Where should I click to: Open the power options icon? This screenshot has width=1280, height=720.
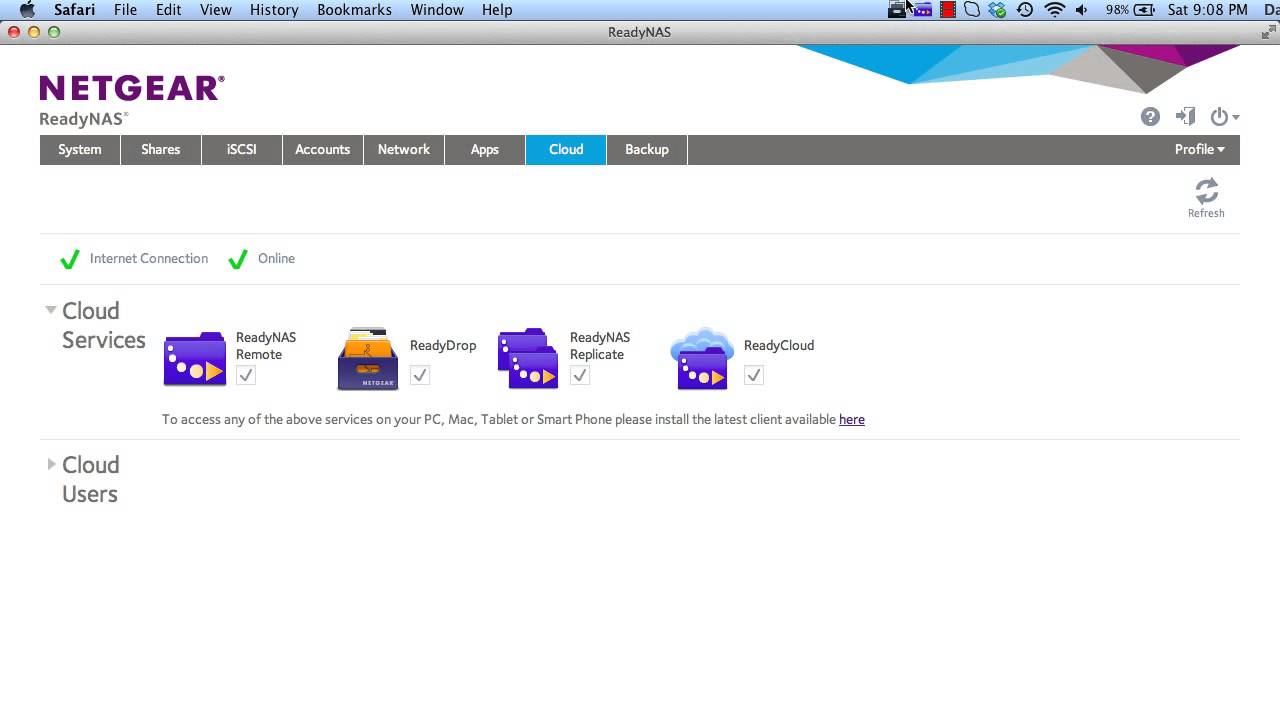coord(1224,117)
